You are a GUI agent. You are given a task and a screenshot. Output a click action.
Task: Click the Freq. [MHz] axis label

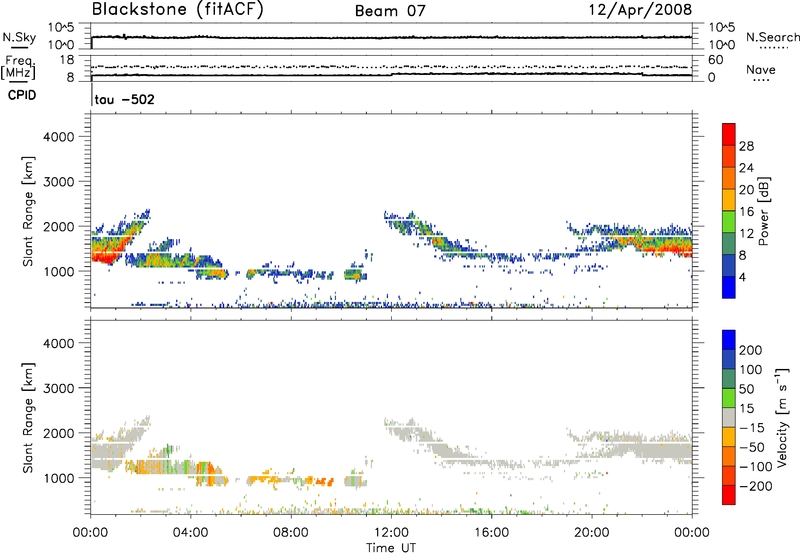pos(18,68)
